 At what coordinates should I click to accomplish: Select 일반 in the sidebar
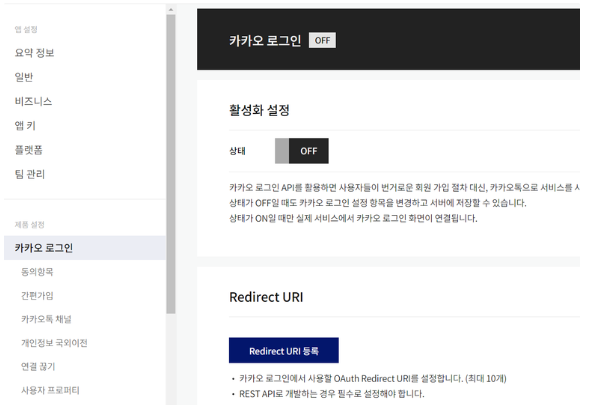(24, 77)
